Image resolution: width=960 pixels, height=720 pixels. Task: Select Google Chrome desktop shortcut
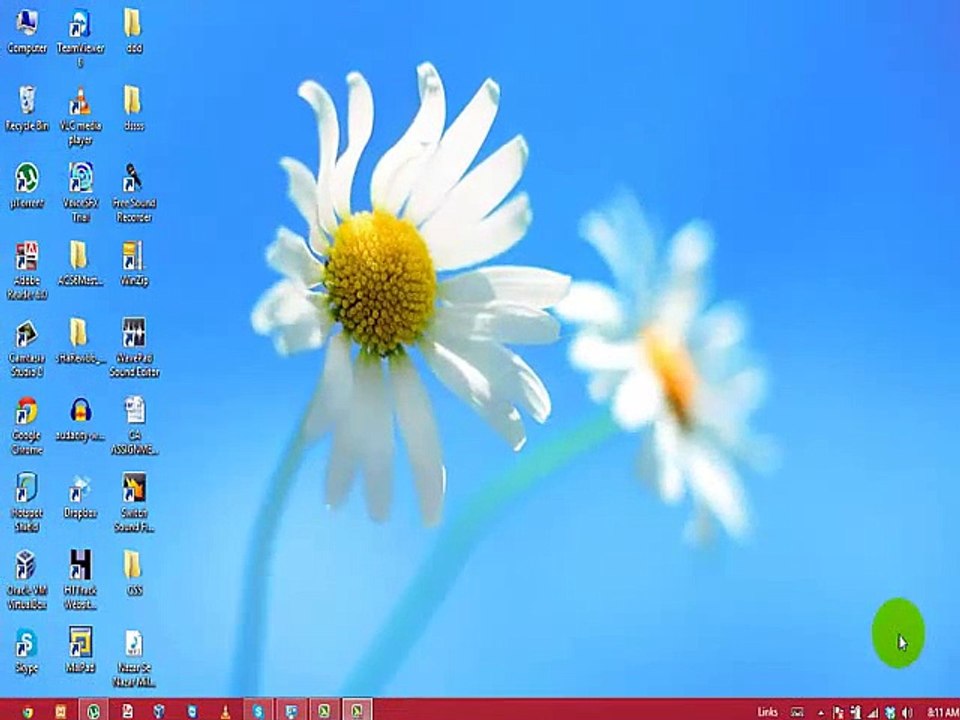click(x=26, y=425)
